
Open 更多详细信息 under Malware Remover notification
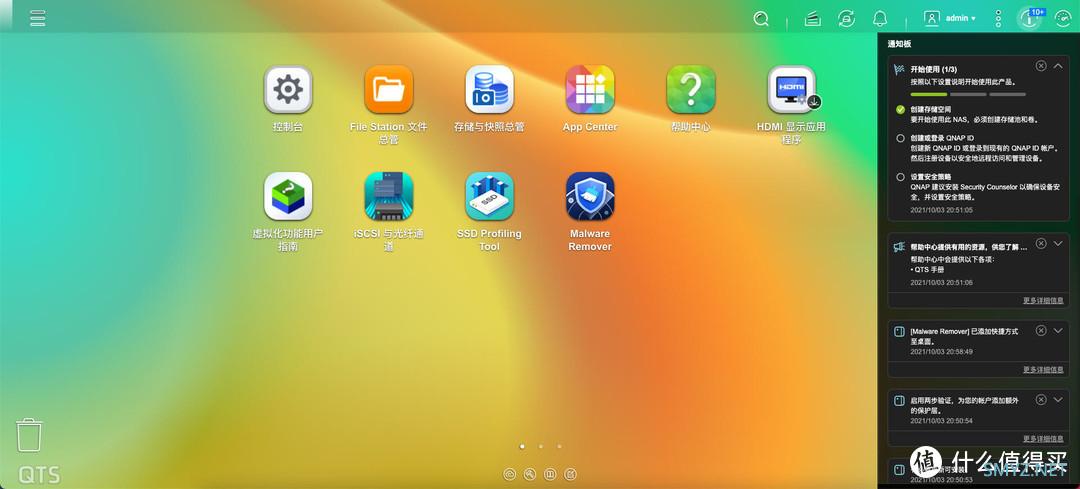tap(1043, 370)
